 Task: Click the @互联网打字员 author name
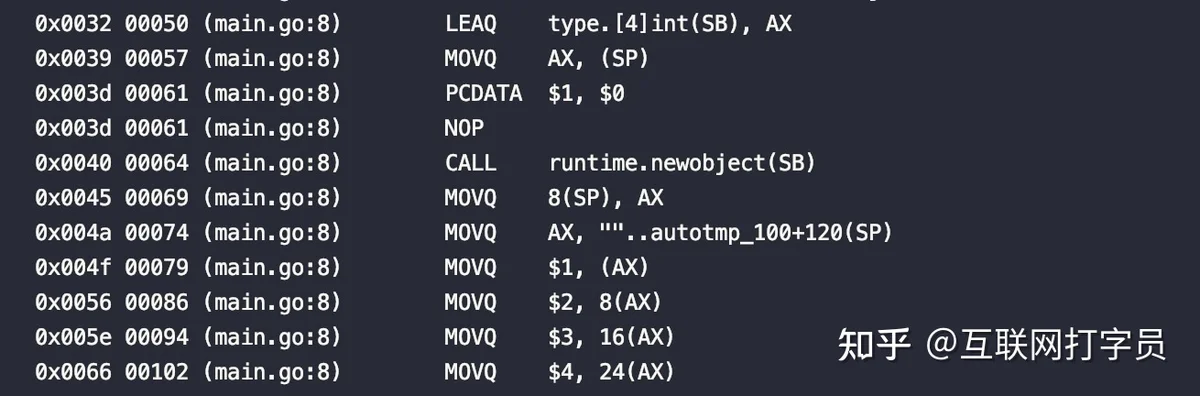(x=1046, y=345)
